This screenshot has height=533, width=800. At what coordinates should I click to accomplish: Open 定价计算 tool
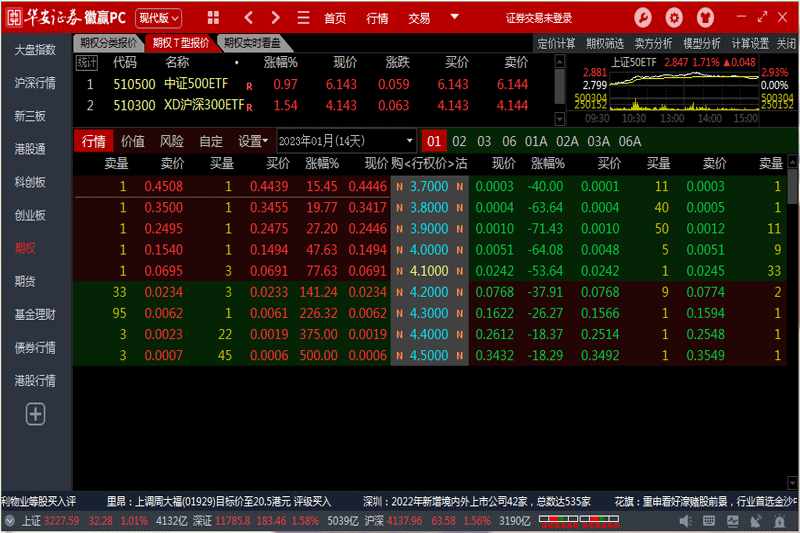[556, 43]
